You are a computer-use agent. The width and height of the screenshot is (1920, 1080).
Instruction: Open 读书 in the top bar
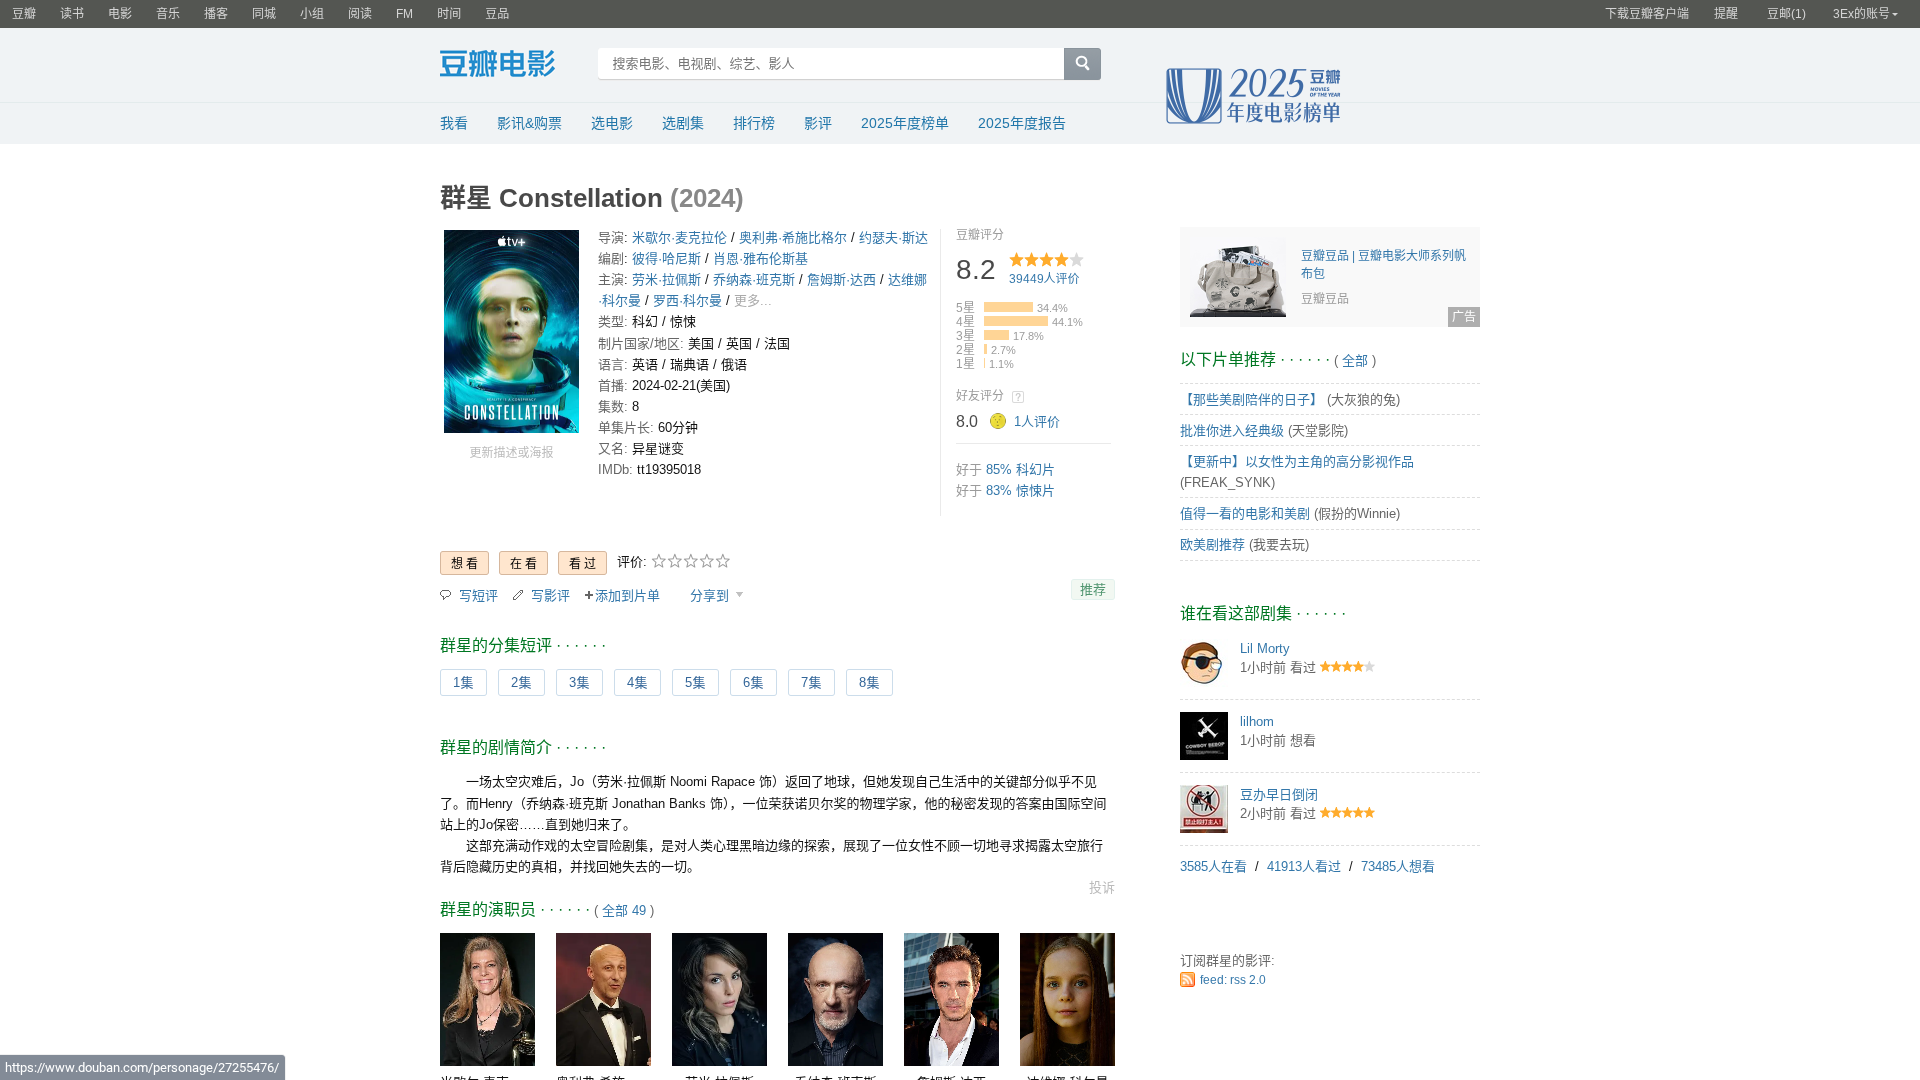pos(72,14)
